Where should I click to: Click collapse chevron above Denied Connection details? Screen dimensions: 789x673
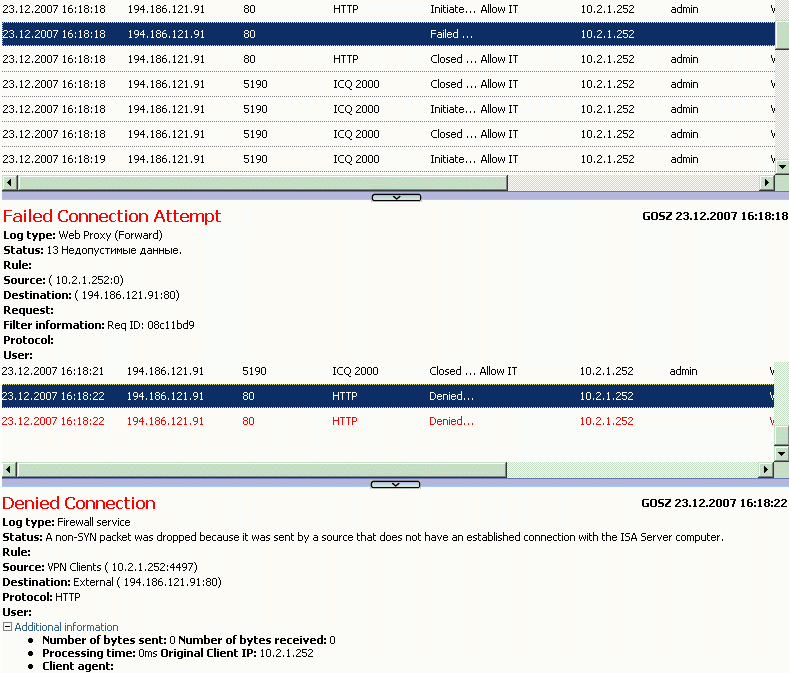coord(396,484)
